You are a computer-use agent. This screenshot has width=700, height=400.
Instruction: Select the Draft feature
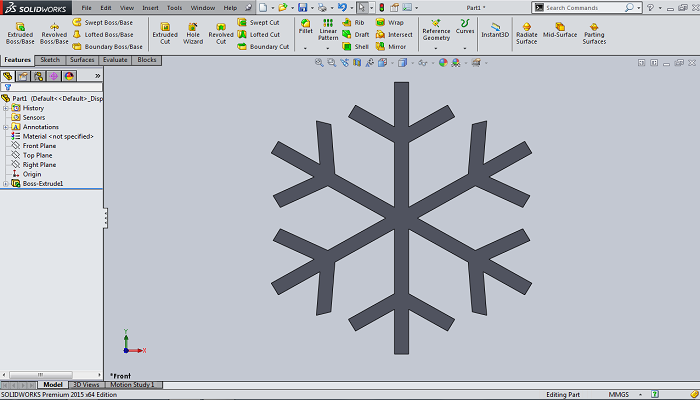coord(356,34)
